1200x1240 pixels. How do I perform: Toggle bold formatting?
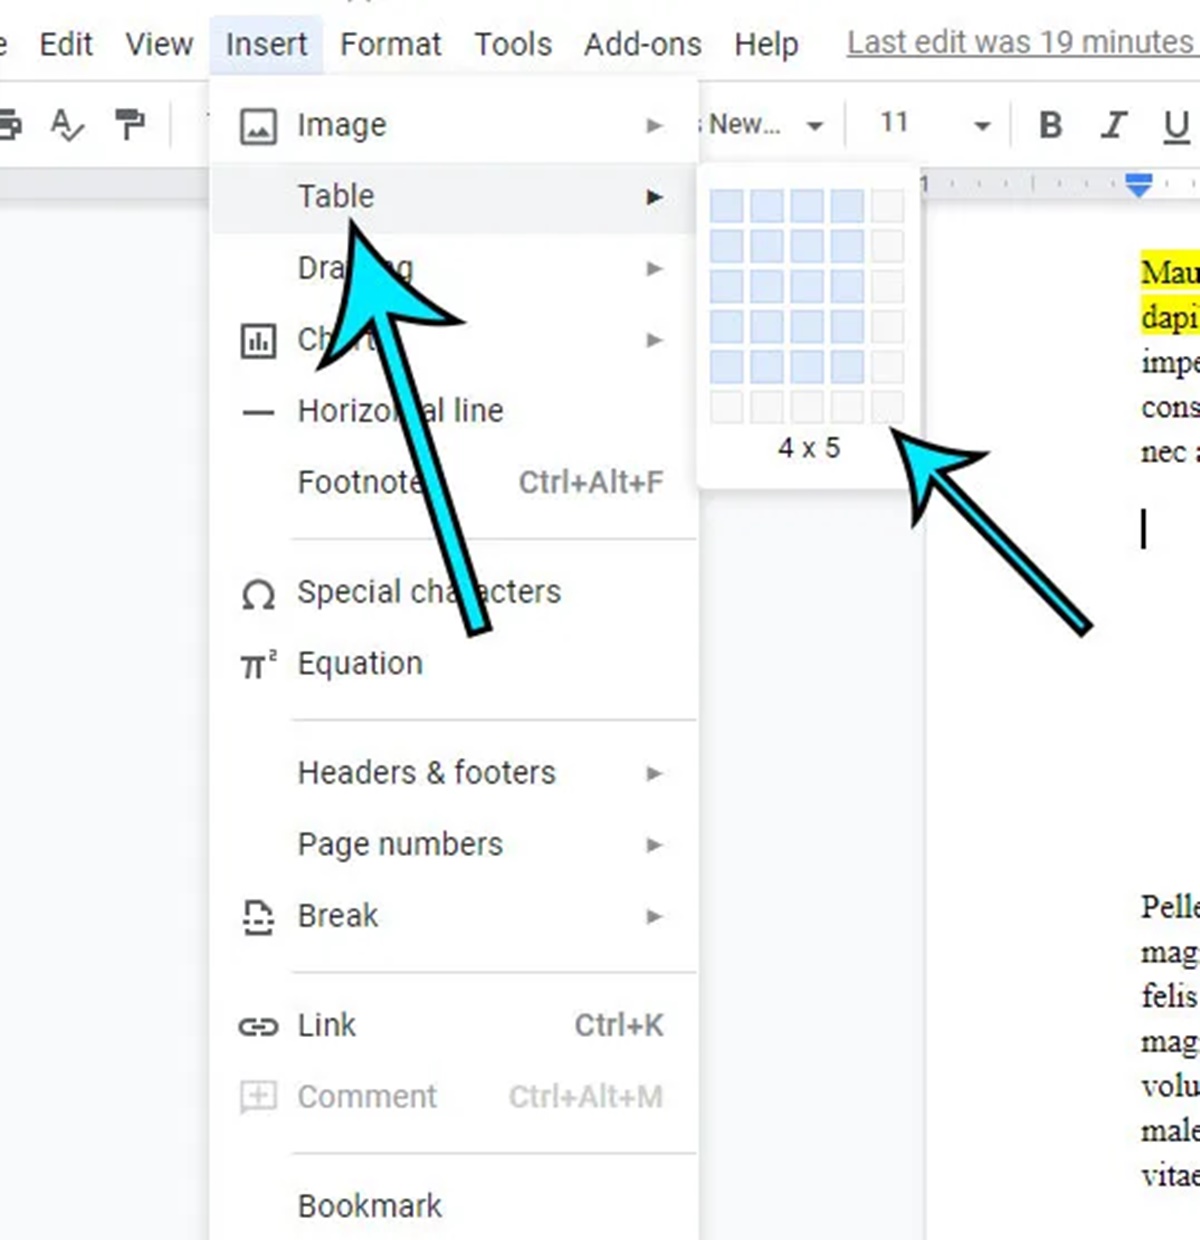(1050, 125)
